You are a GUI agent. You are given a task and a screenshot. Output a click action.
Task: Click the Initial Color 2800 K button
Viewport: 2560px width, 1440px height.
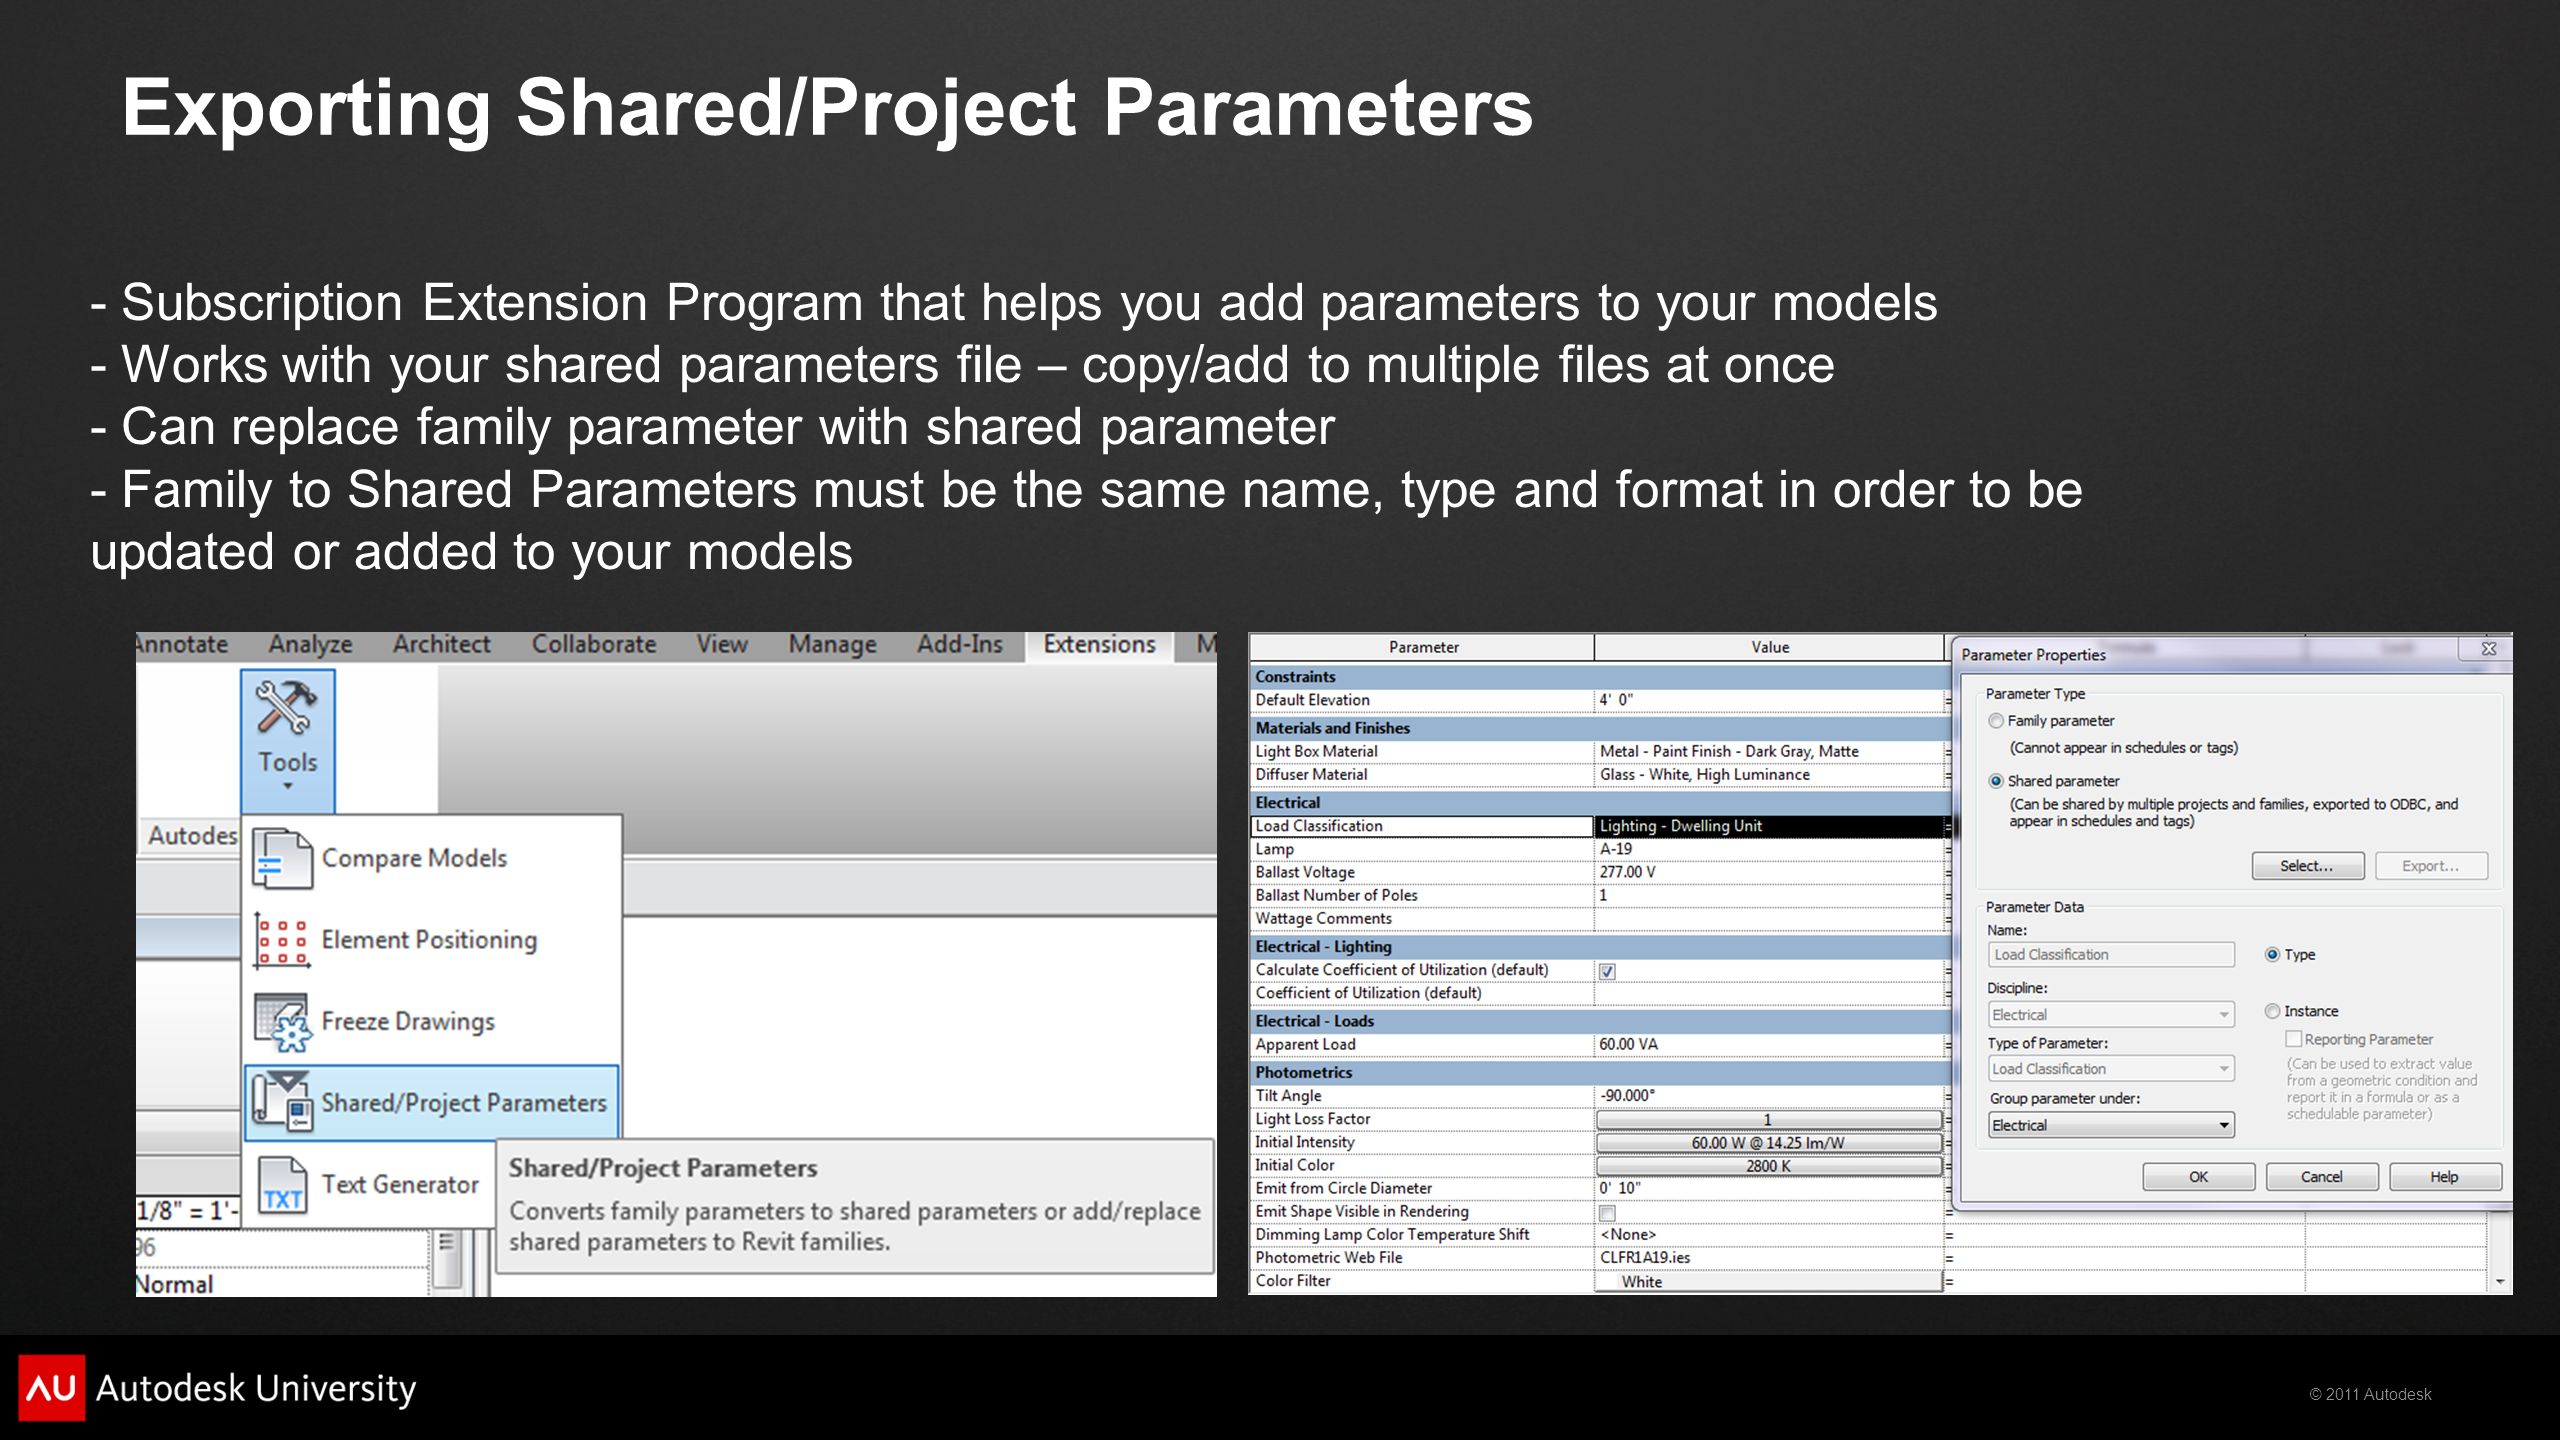coord(1768,1166)
